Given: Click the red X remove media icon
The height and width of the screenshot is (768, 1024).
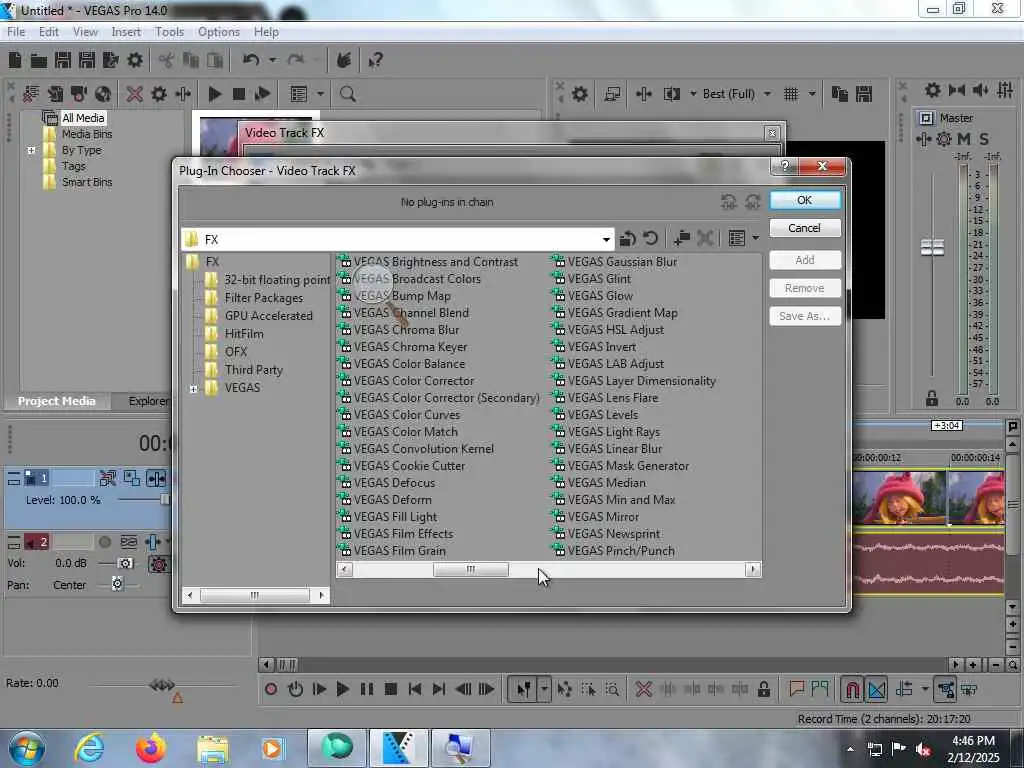Looking at the screenshot, I should (135, 94).
